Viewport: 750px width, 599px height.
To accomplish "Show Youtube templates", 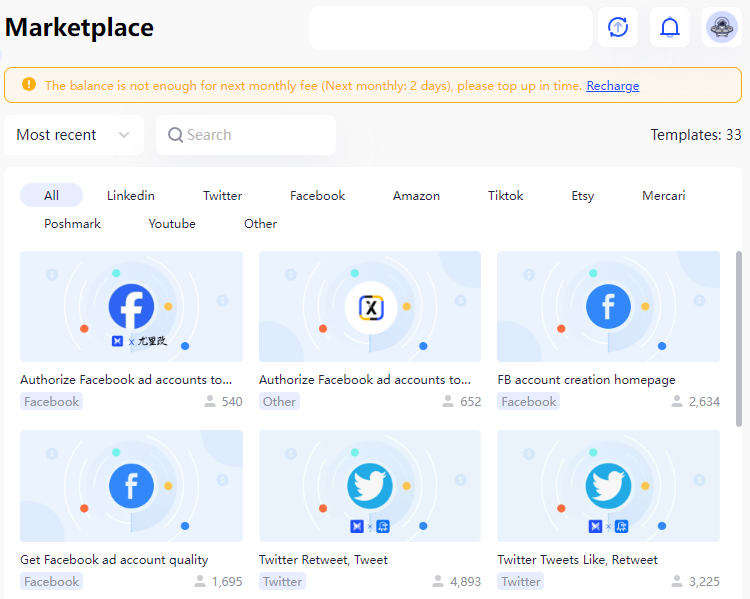I will (x=172, y=223).
